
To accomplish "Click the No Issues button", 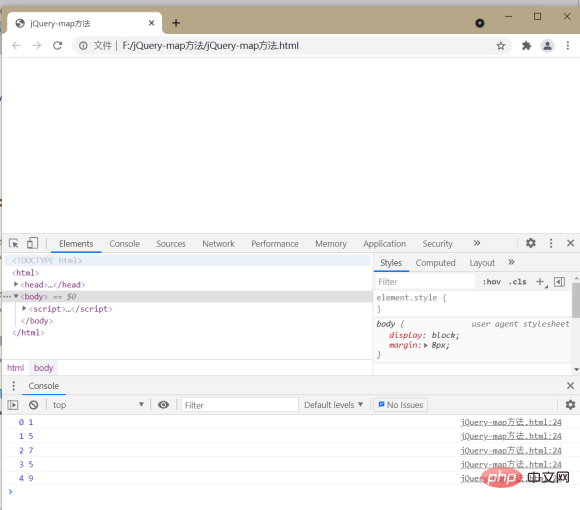I will (401, 405).
